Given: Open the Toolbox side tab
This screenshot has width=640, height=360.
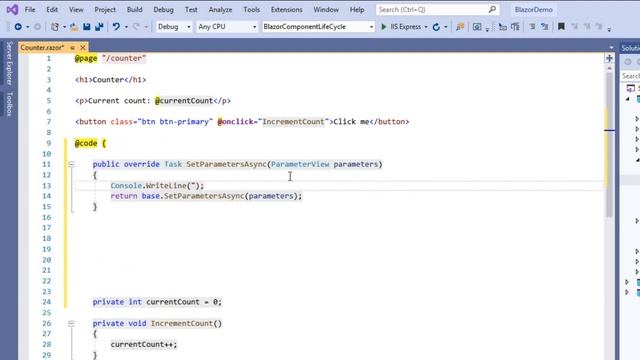Looking at the screenshot, I should tap(9, 104).
